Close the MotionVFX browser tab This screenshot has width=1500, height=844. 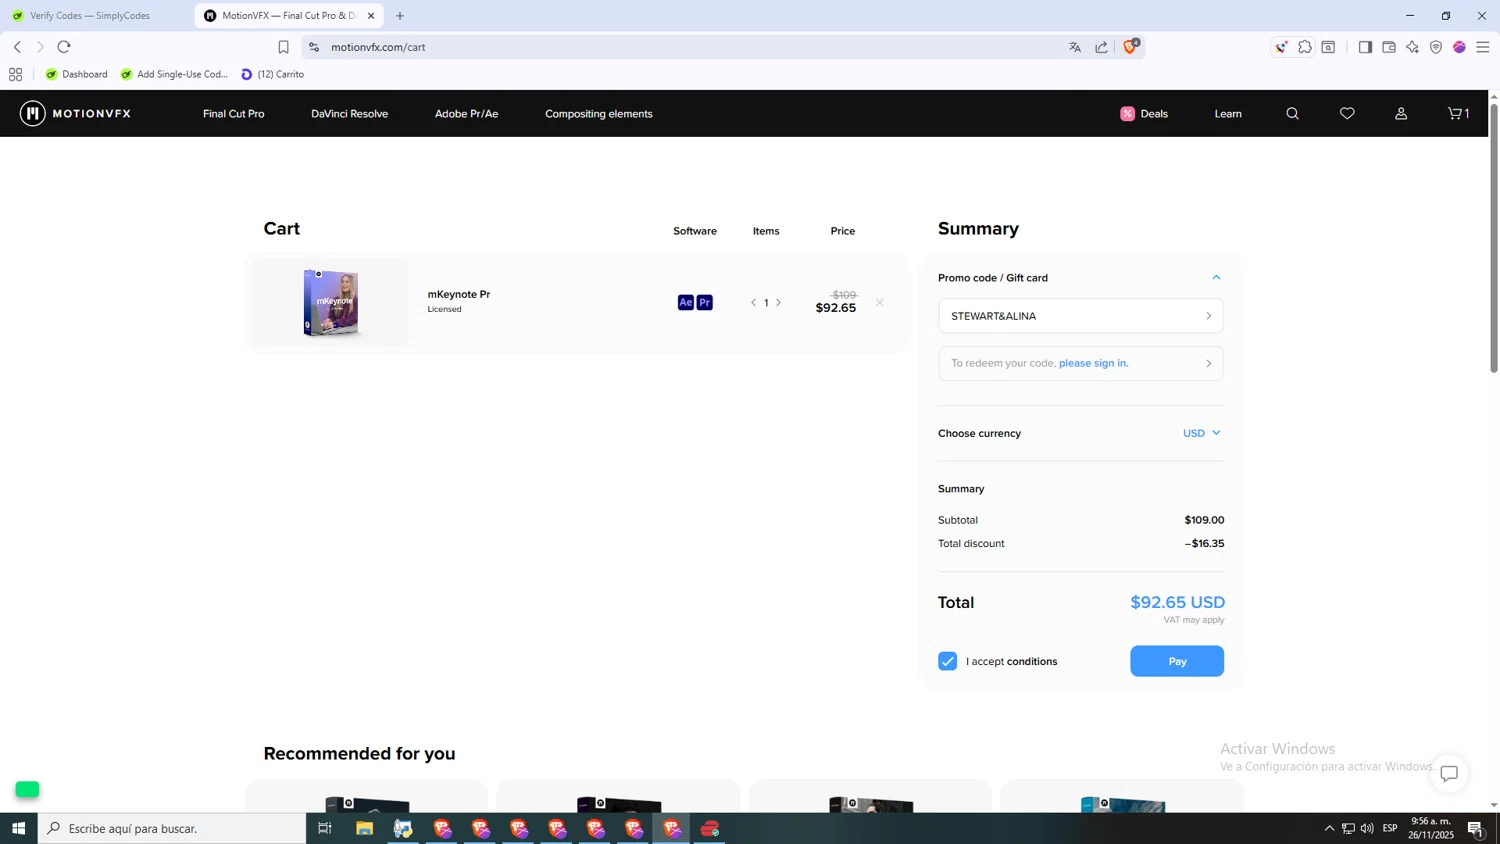click(371, 16)
